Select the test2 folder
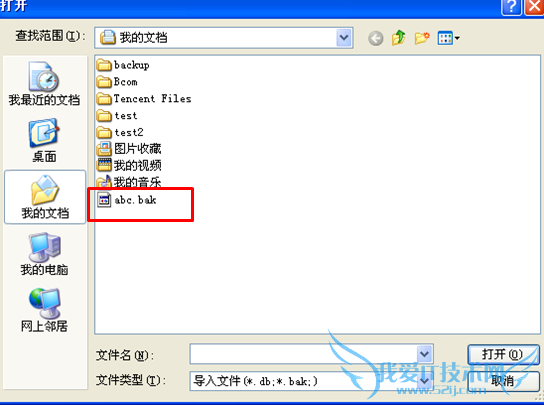Image resolution: width=544 pixels, height=405 pixels. click(120, 132)
